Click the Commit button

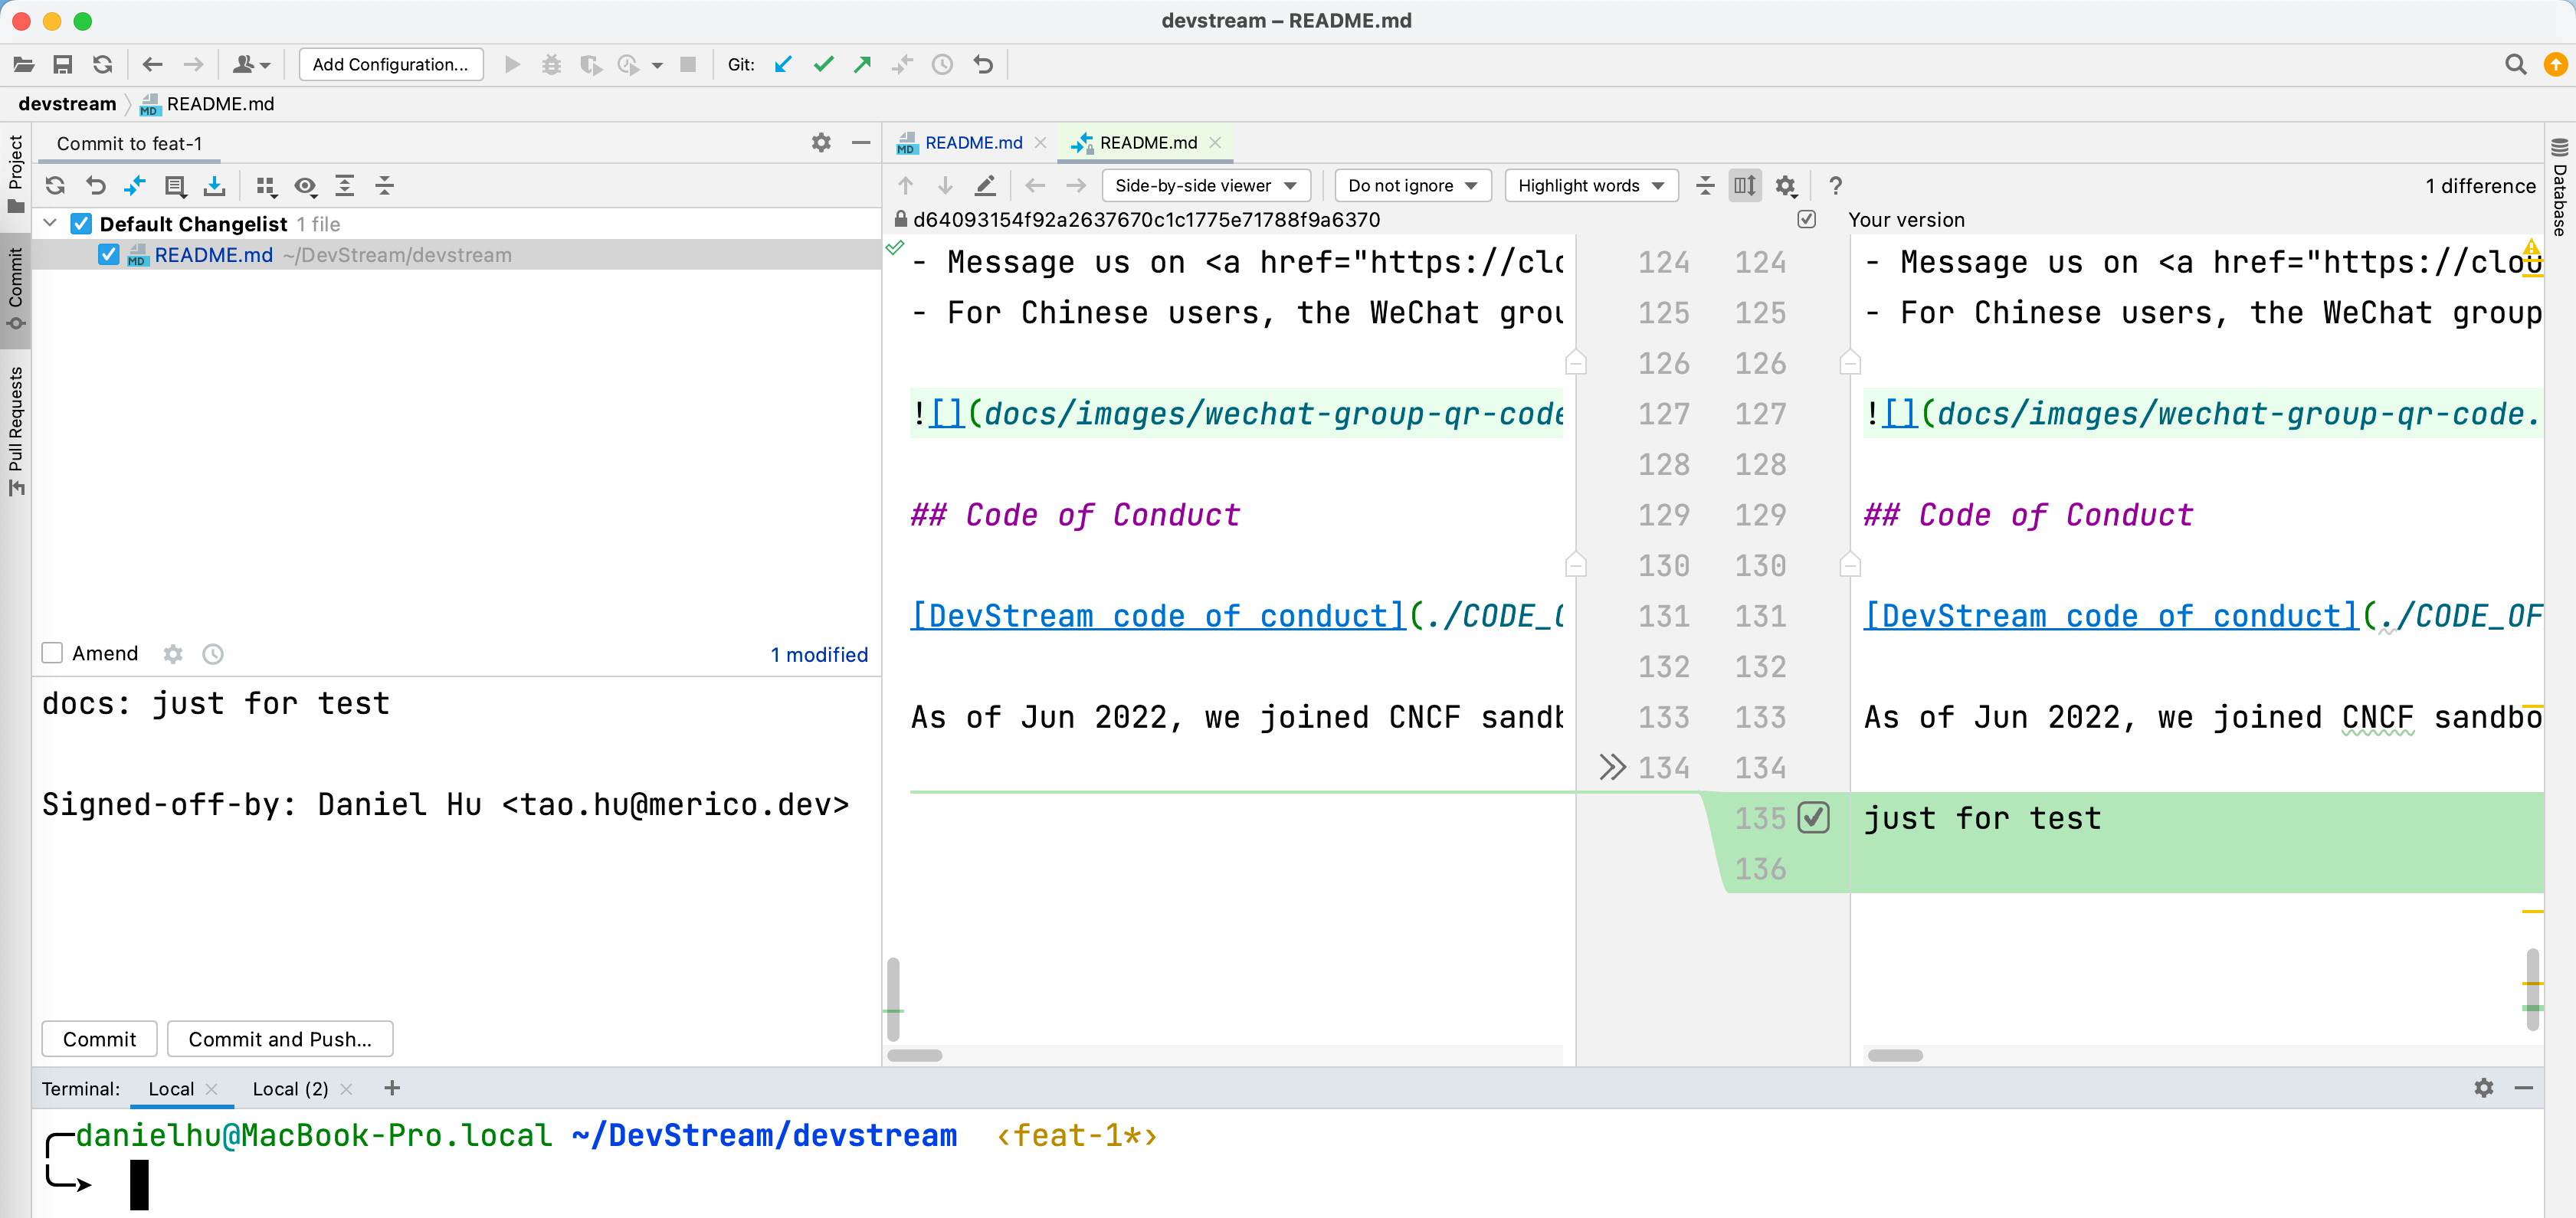tap(99, 1039)
